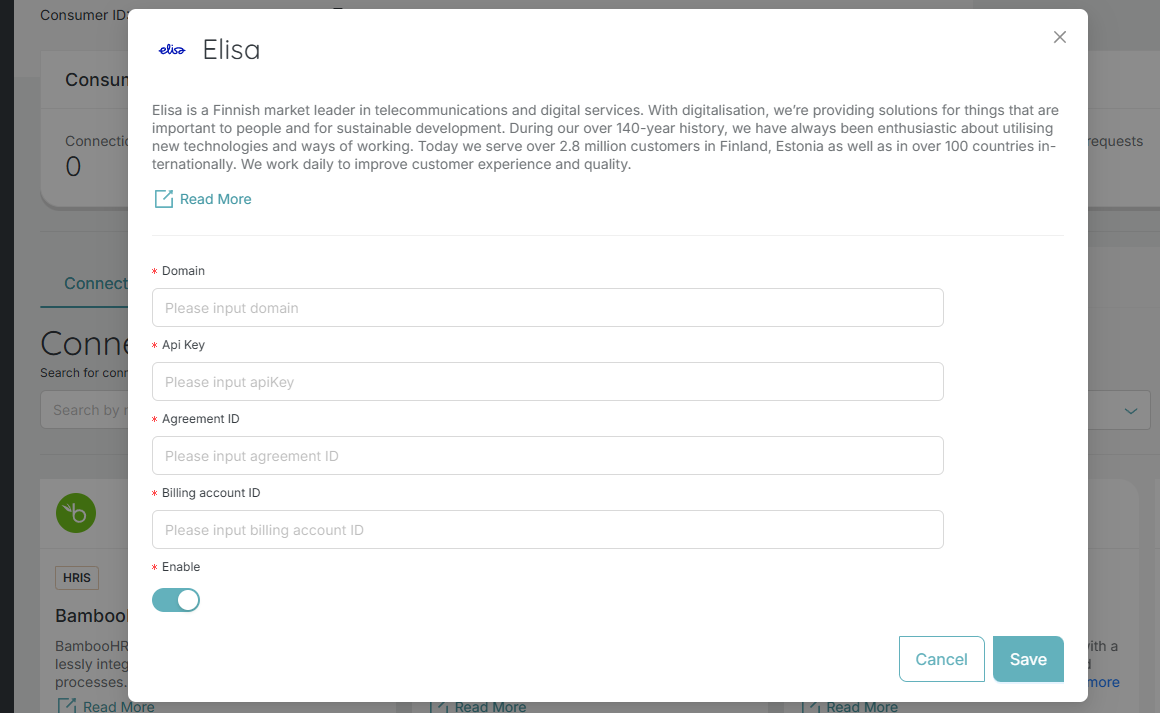
Task: Click the search connectors field in the background
Action: (x=84, y=410)
